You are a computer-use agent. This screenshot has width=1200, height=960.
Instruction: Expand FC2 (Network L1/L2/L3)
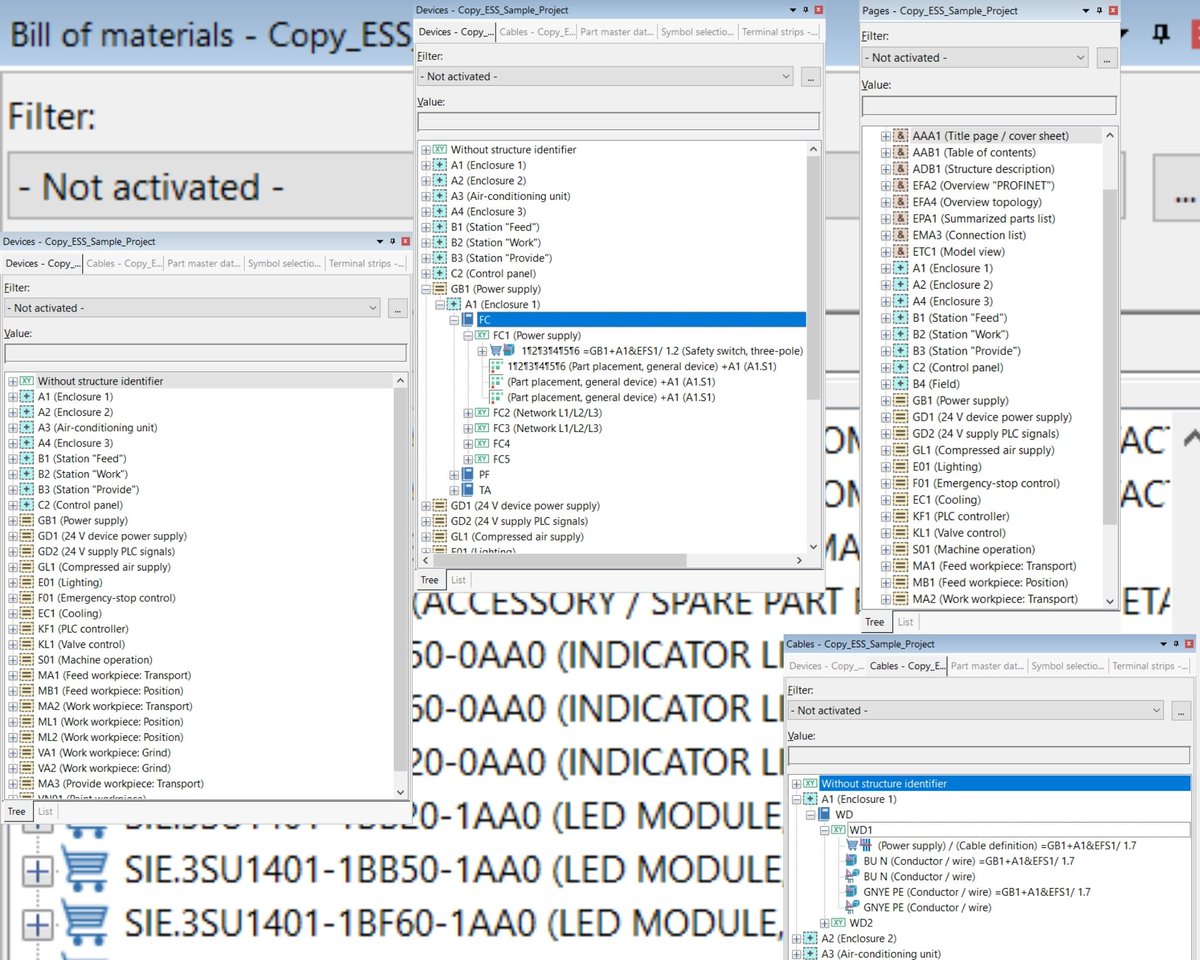coord(469,413)
